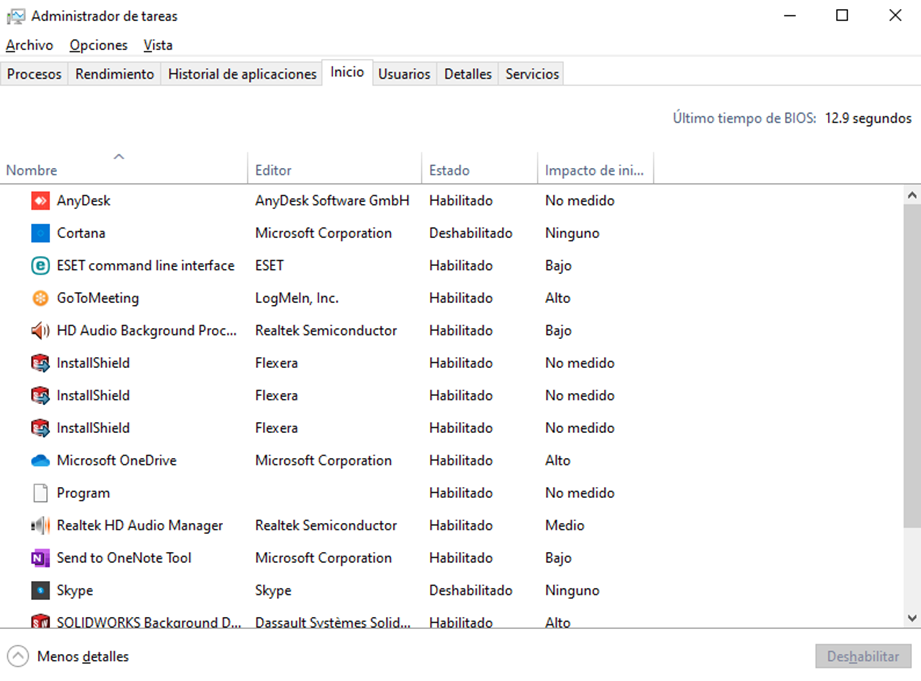
Task: Switch to the Servicios tab
Action: click(x=532, y=74)
